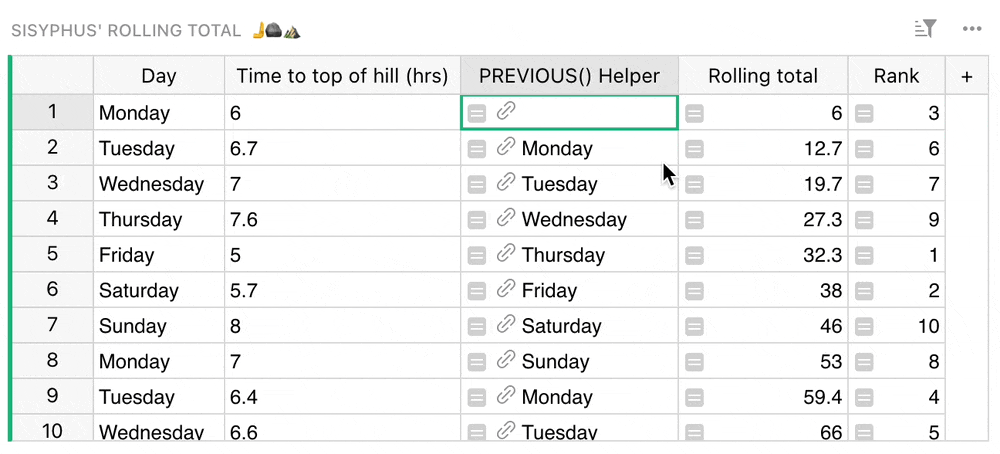Click formula icon beside rolling total 32.3

(694, 255)
